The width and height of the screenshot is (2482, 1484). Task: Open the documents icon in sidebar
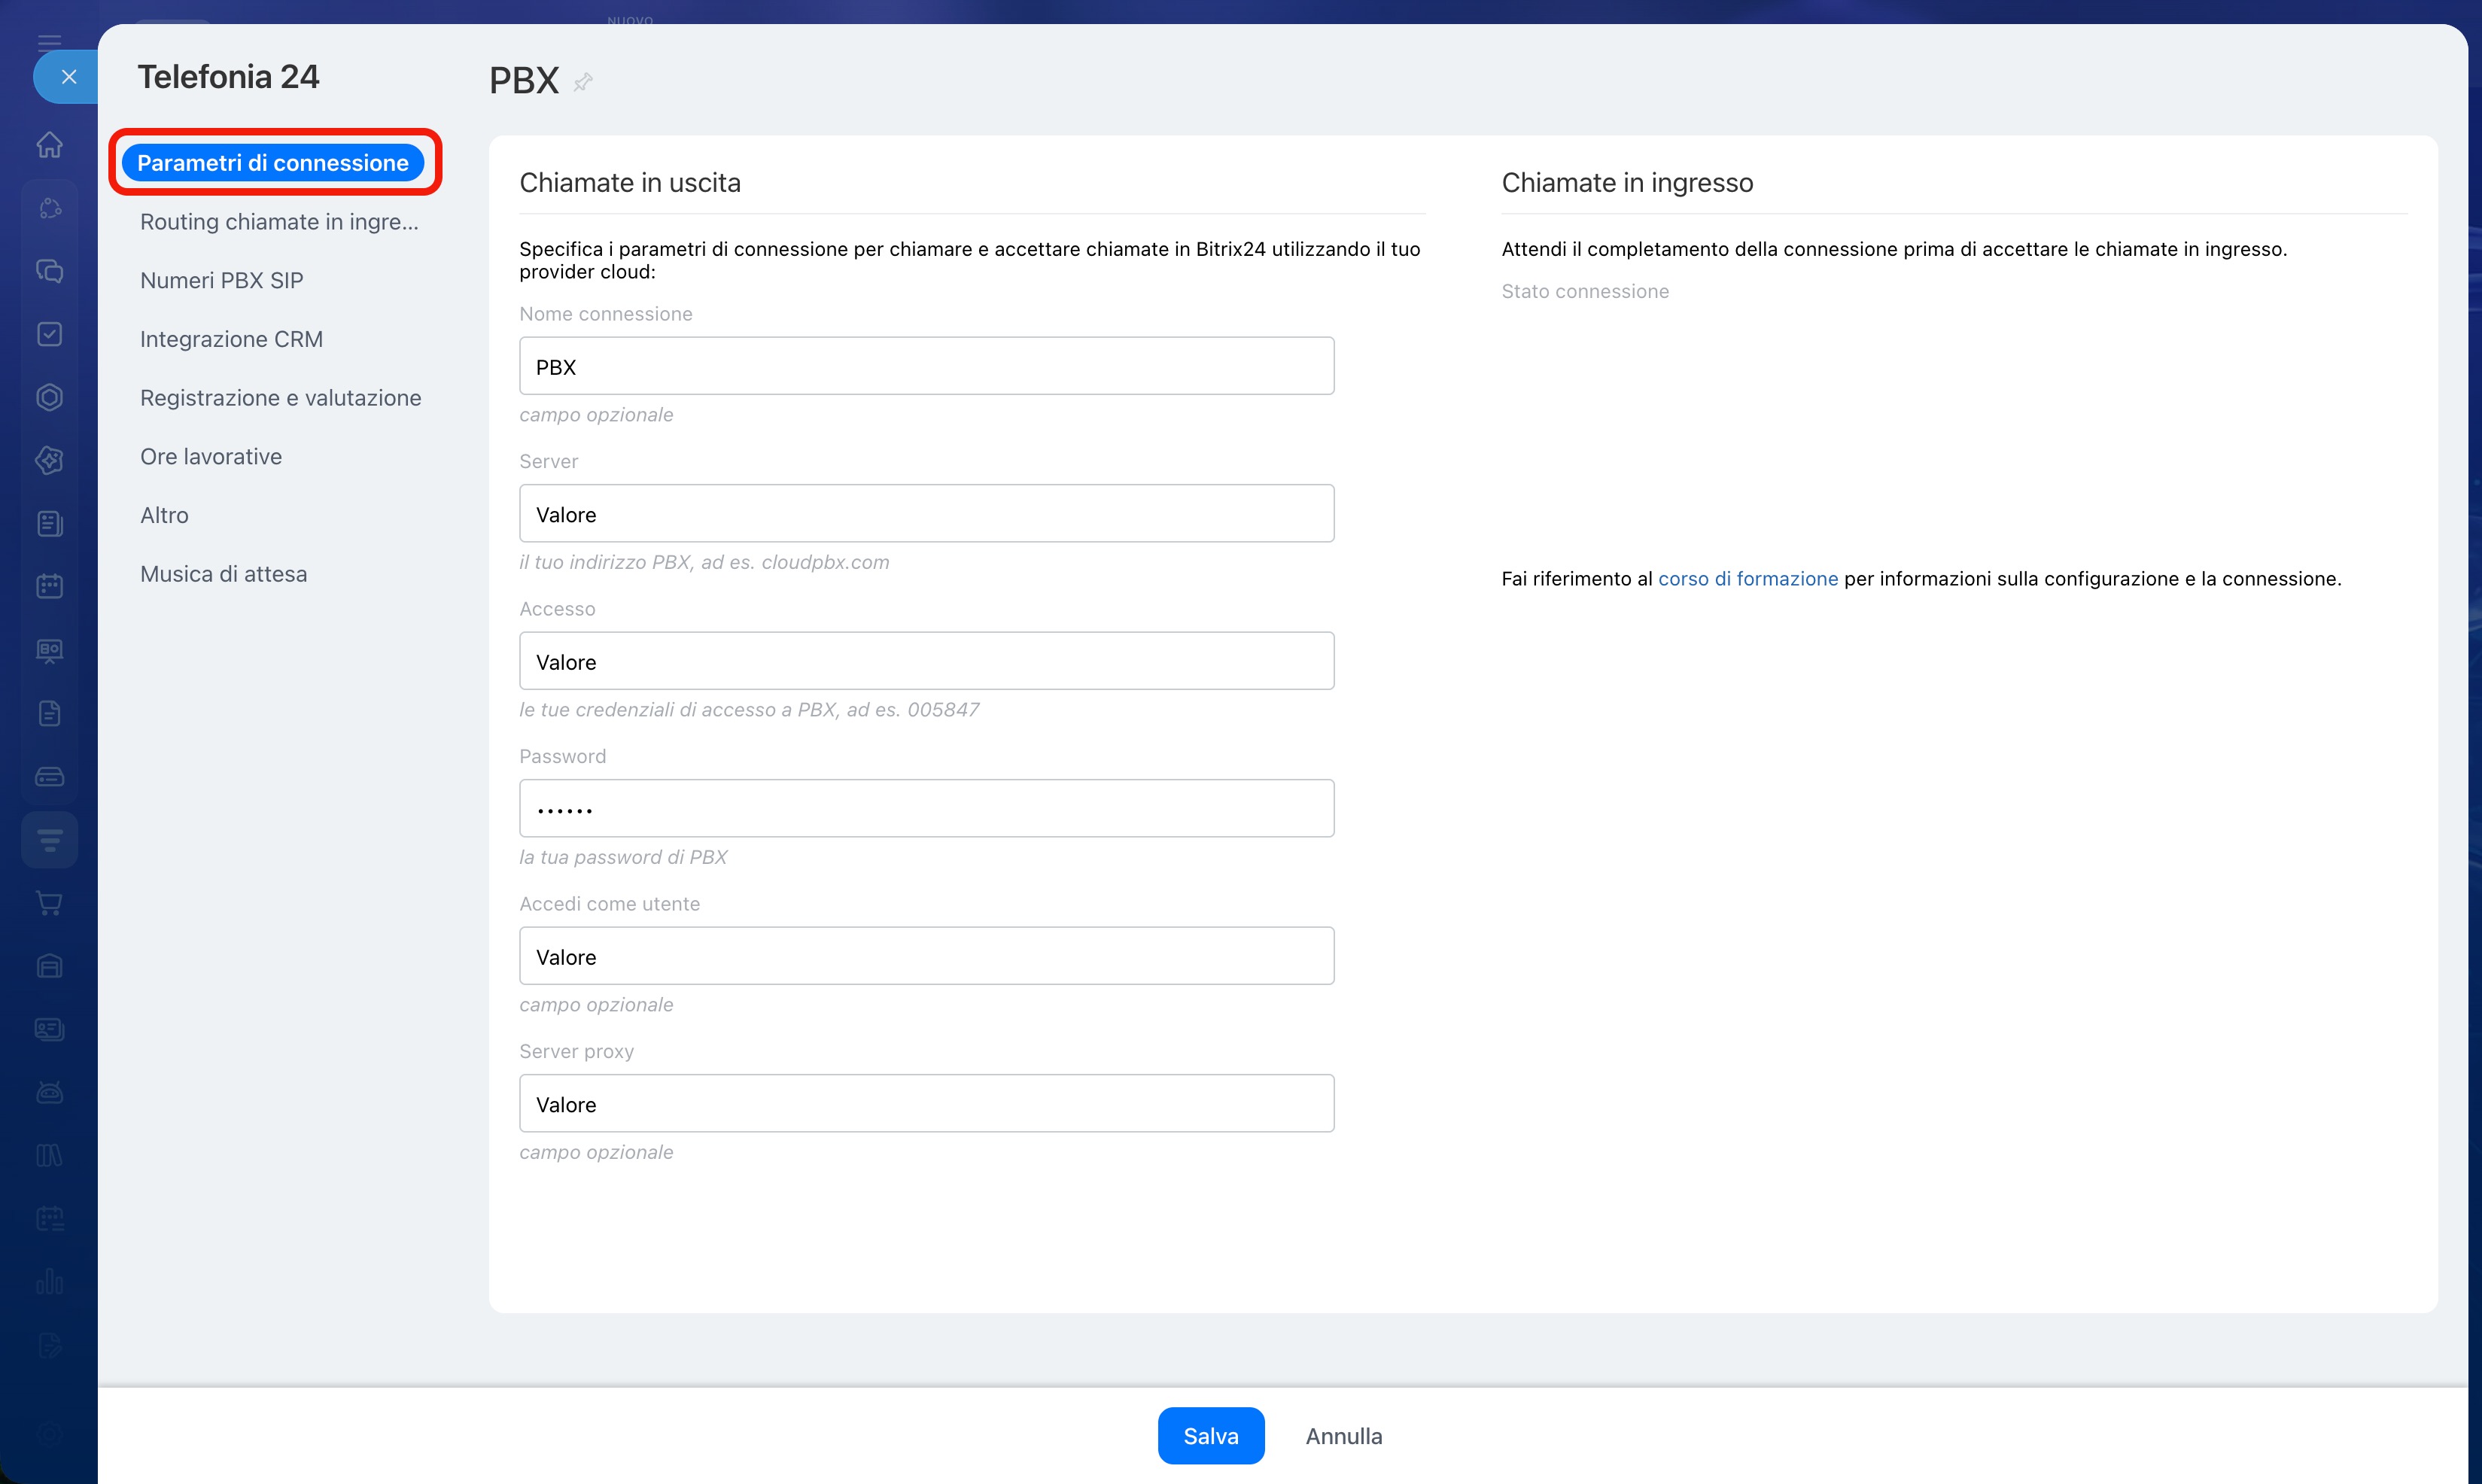click(x=49, y=714)
